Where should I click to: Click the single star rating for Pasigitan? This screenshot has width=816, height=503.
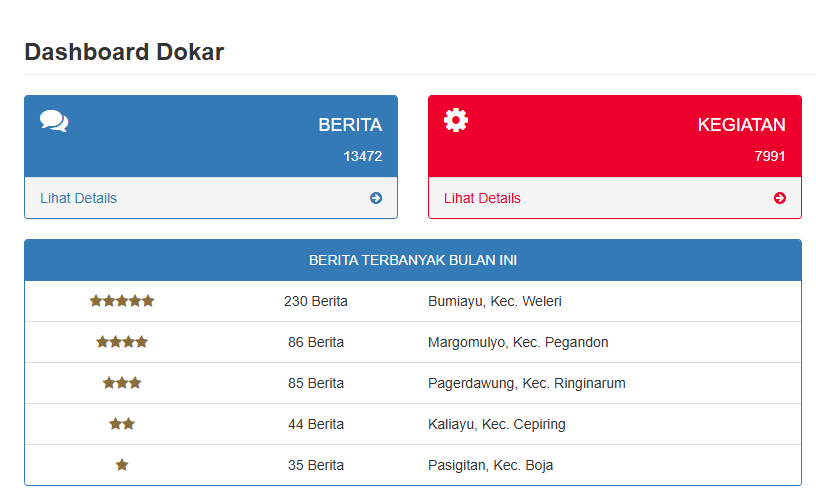pos(122,465)
